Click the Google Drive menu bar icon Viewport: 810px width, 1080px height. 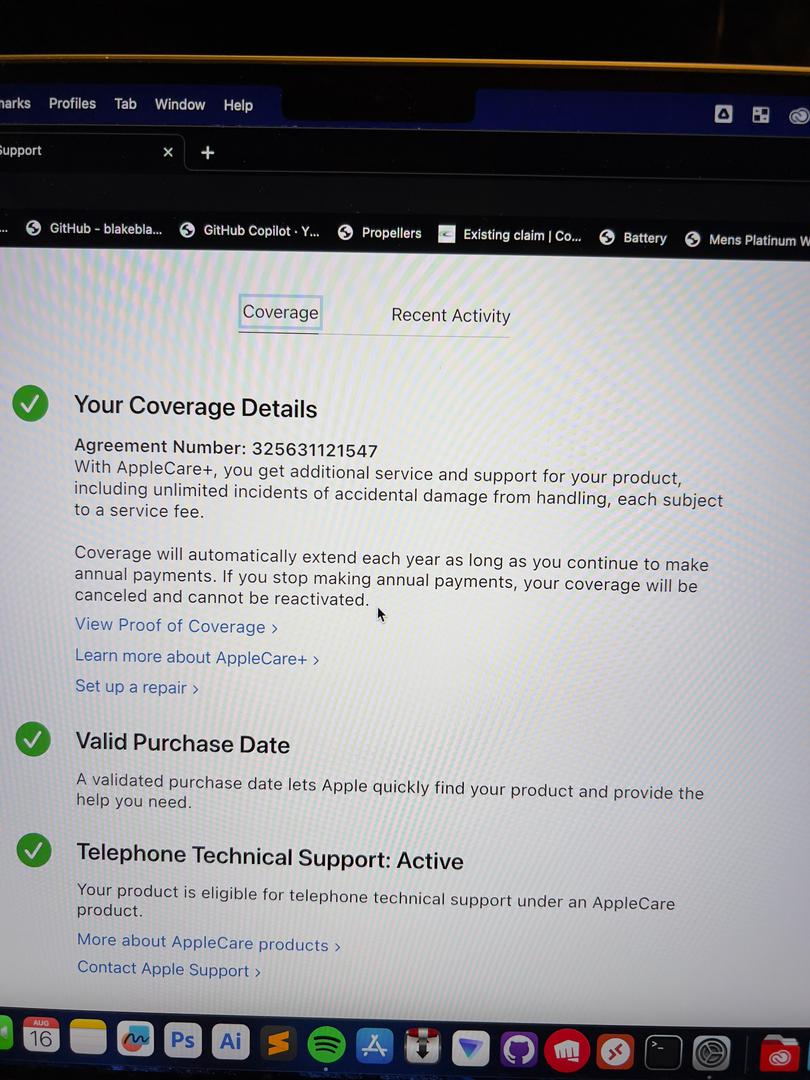(723, 114)
